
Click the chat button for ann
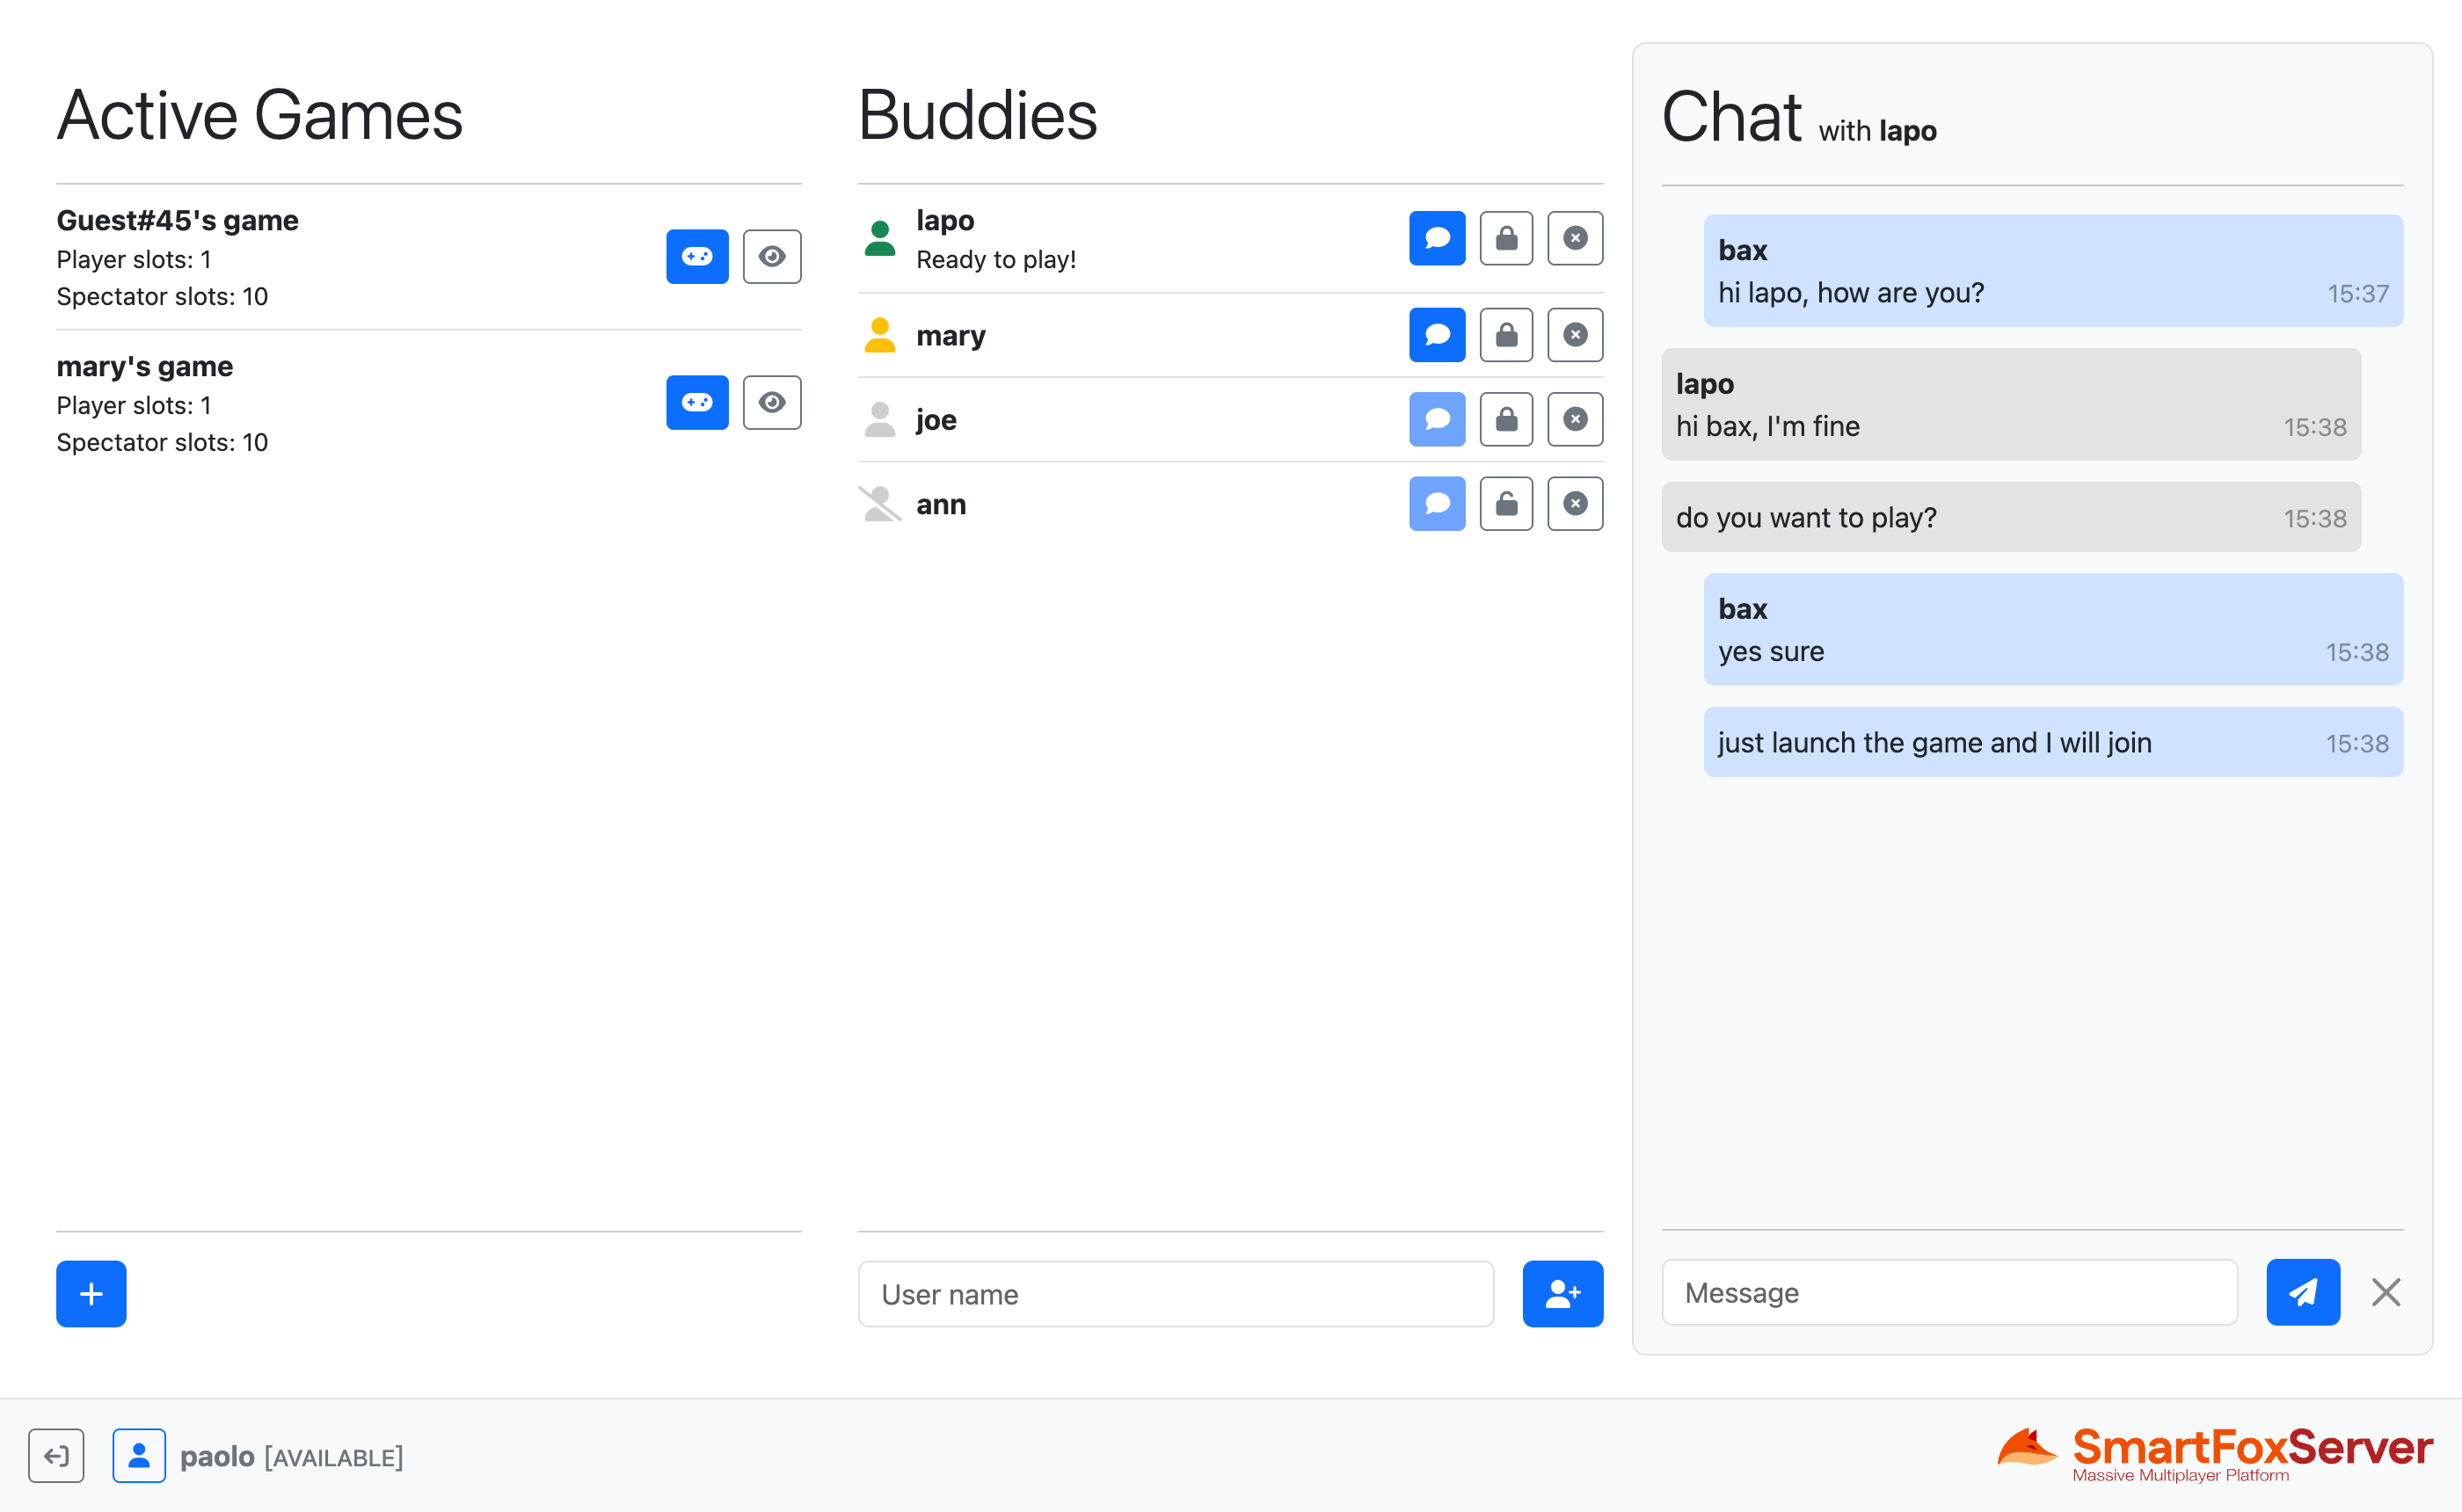1437,504
